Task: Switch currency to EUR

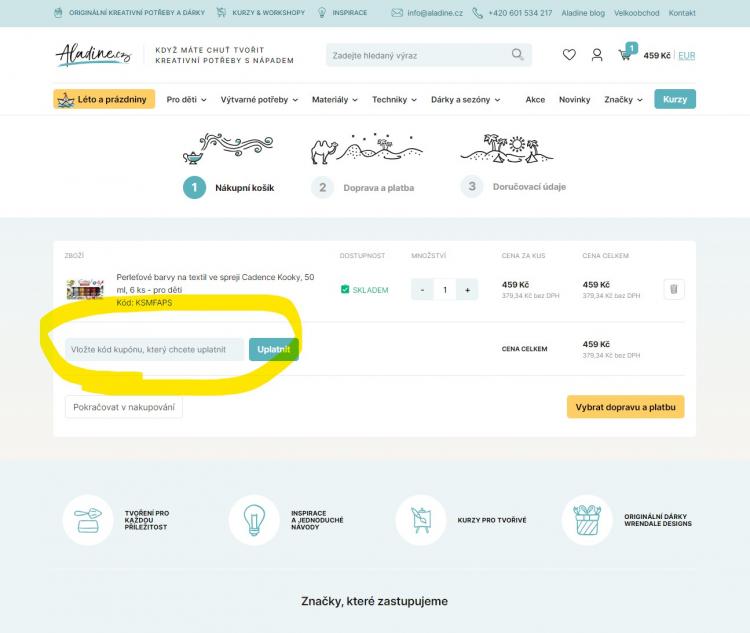Action: 686,56
